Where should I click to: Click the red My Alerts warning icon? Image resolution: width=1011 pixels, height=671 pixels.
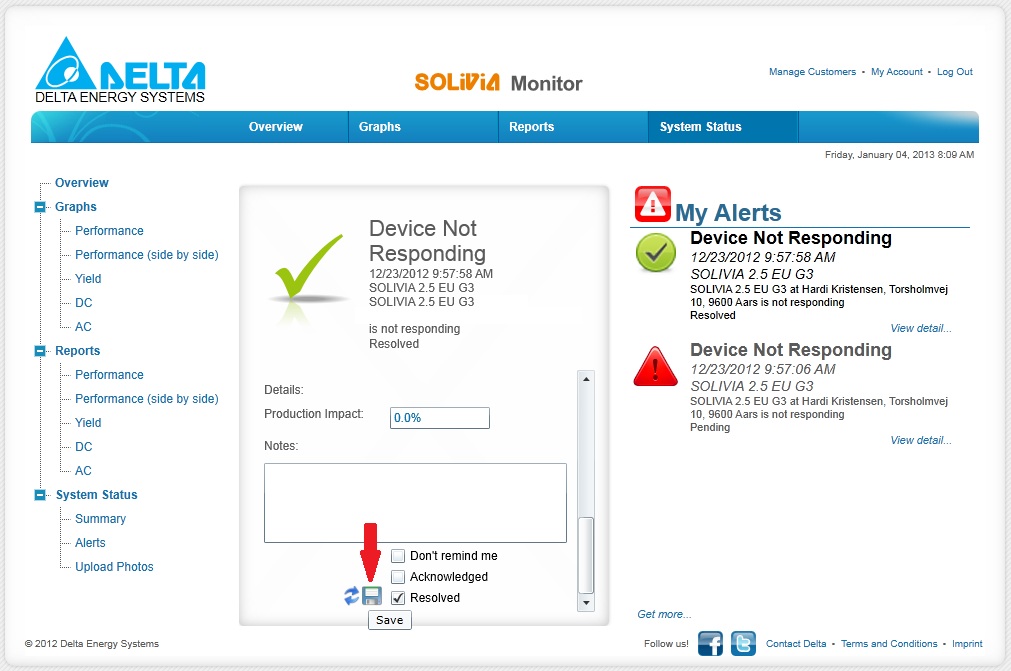(x=653, y=204)
